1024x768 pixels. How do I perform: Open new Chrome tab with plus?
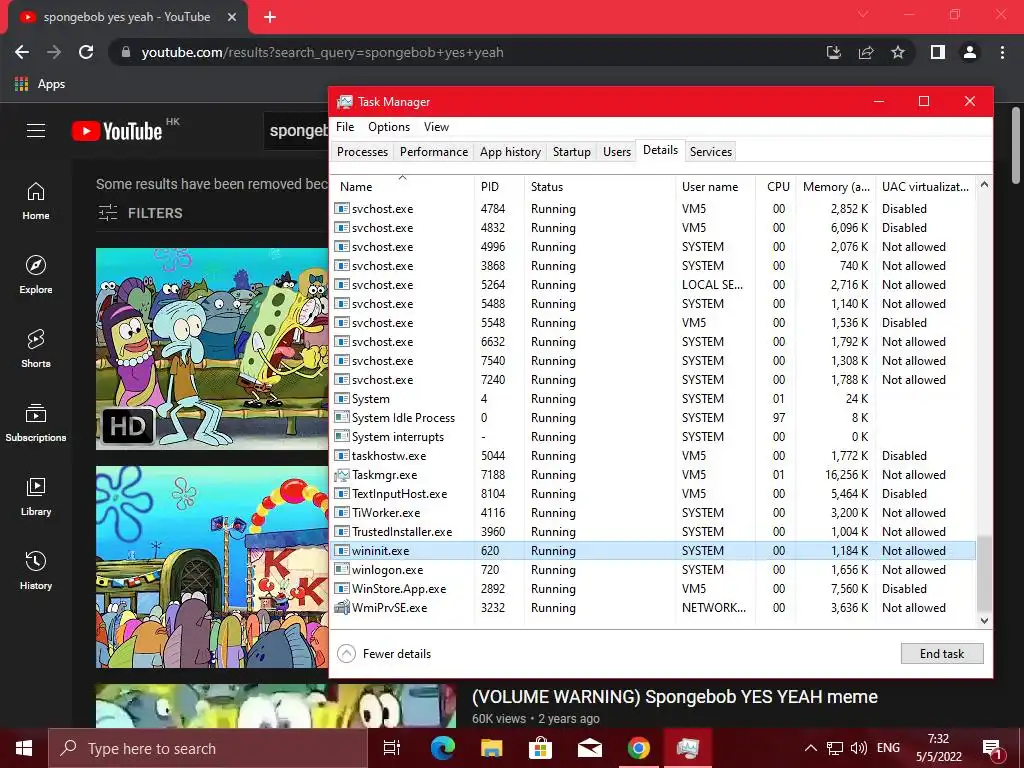coord(270,17)
